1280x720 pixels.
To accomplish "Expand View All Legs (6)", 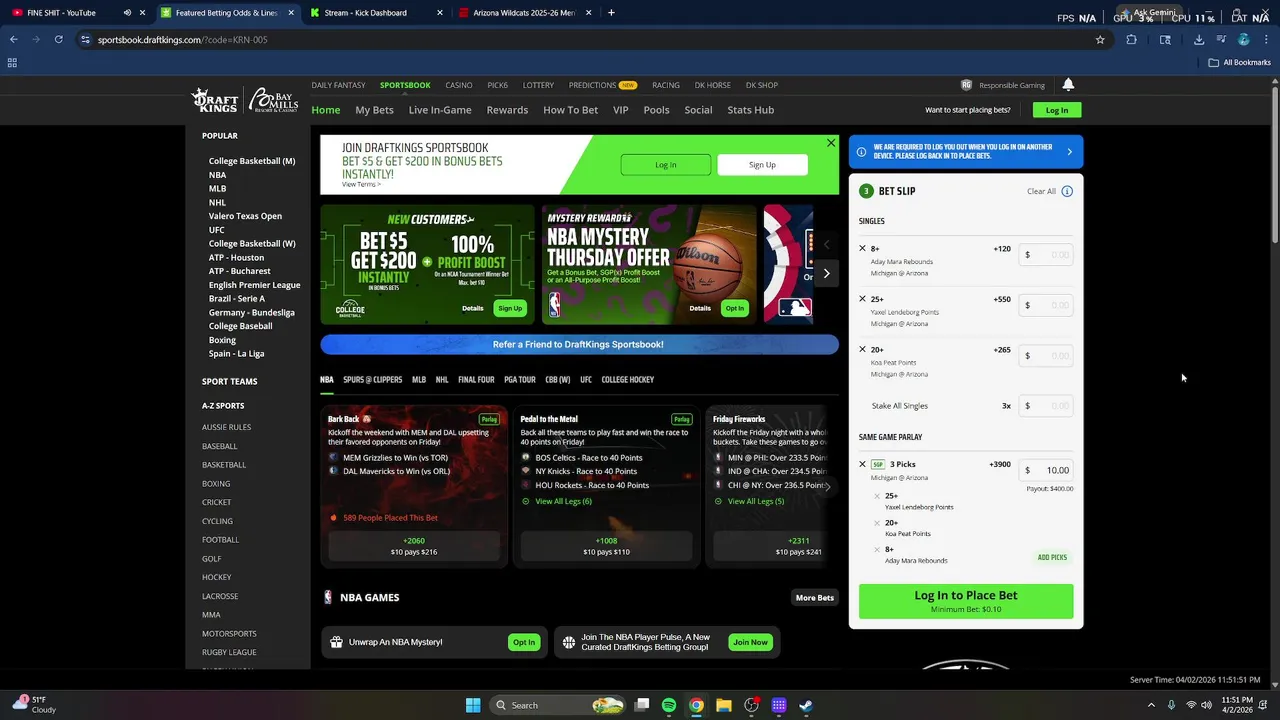I will click(x=563, y=501).
